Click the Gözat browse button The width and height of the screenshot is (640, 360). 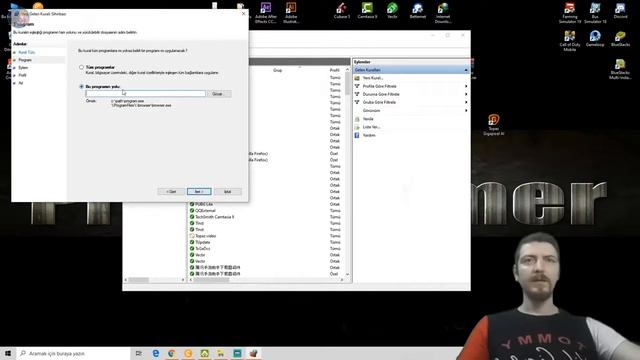tap(219, 94)
